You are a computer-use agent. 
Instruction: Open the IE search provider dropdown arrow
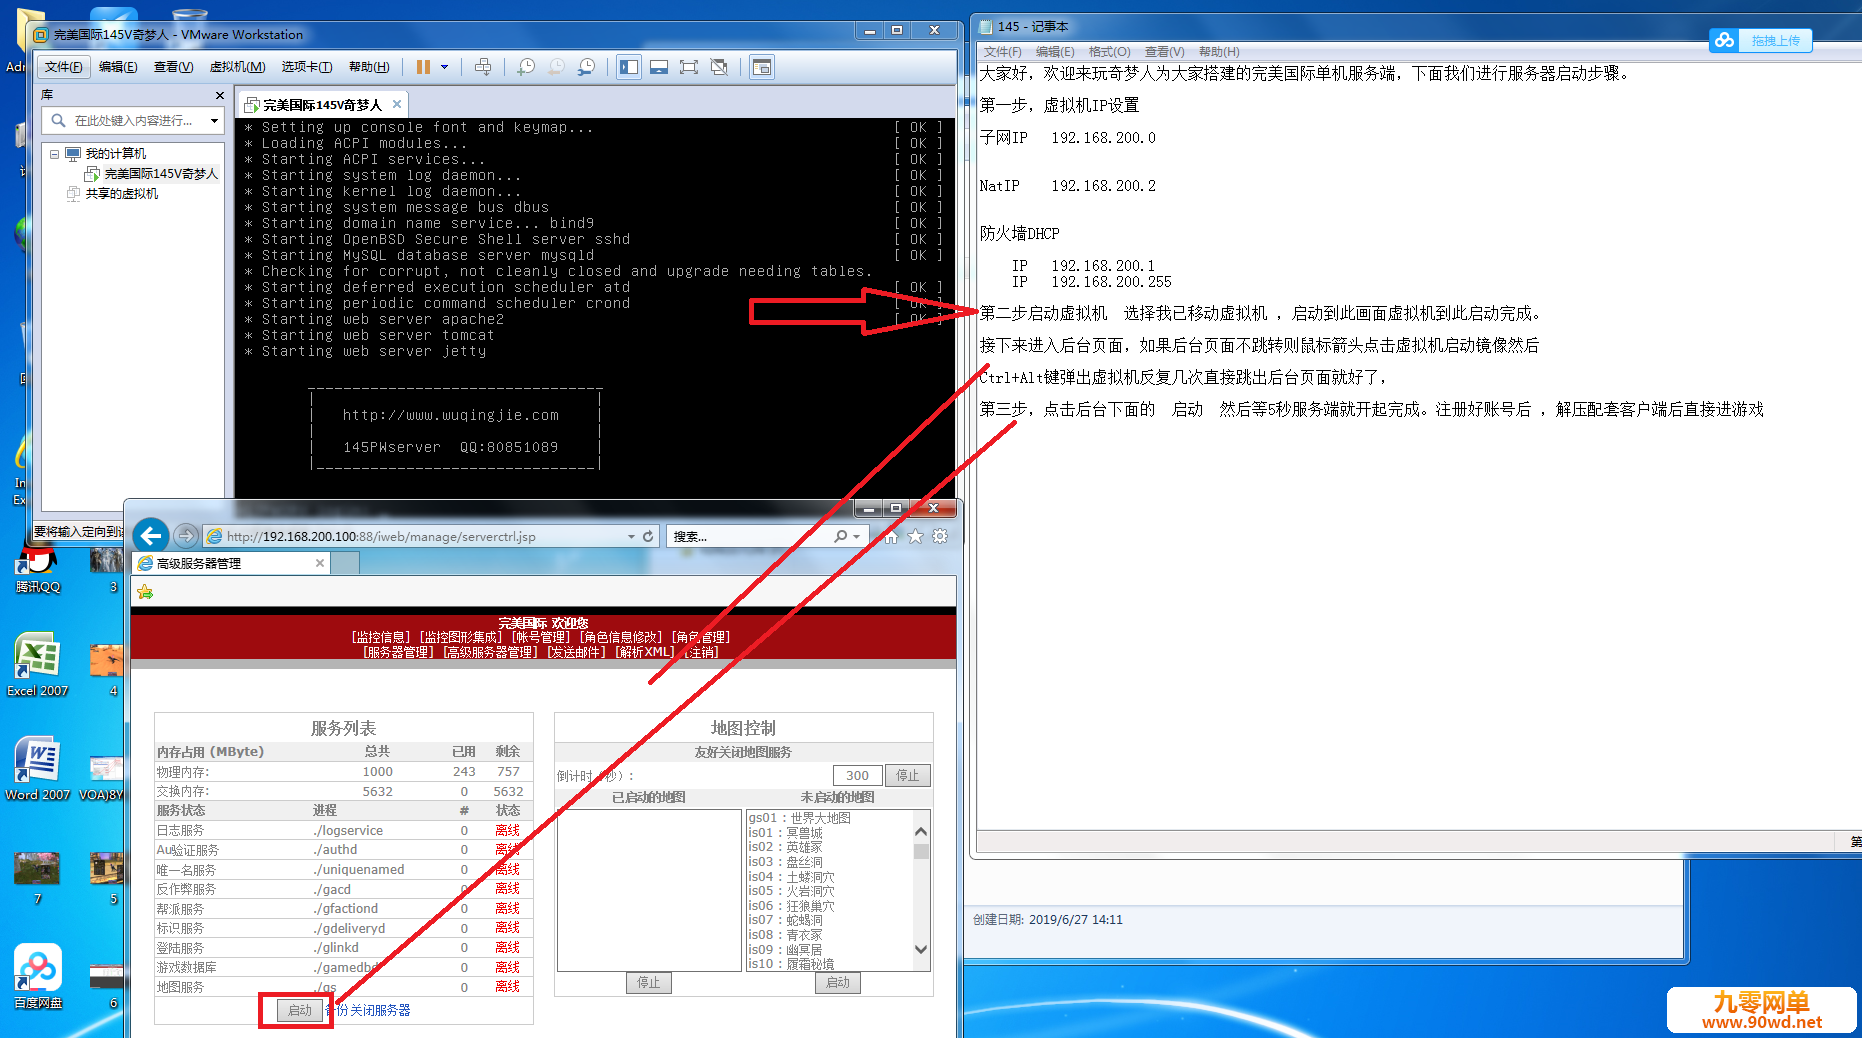pos(856,537)
